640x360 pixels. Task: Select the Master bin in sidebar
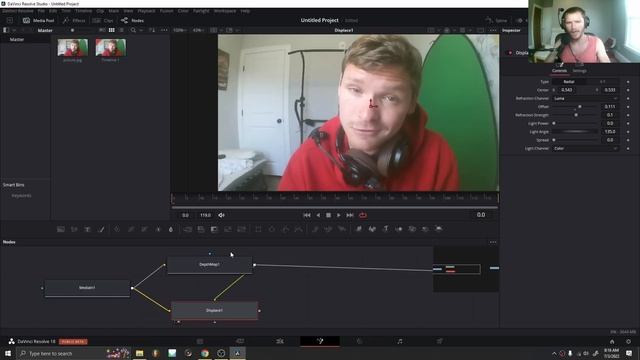click(x=17, y=40)
